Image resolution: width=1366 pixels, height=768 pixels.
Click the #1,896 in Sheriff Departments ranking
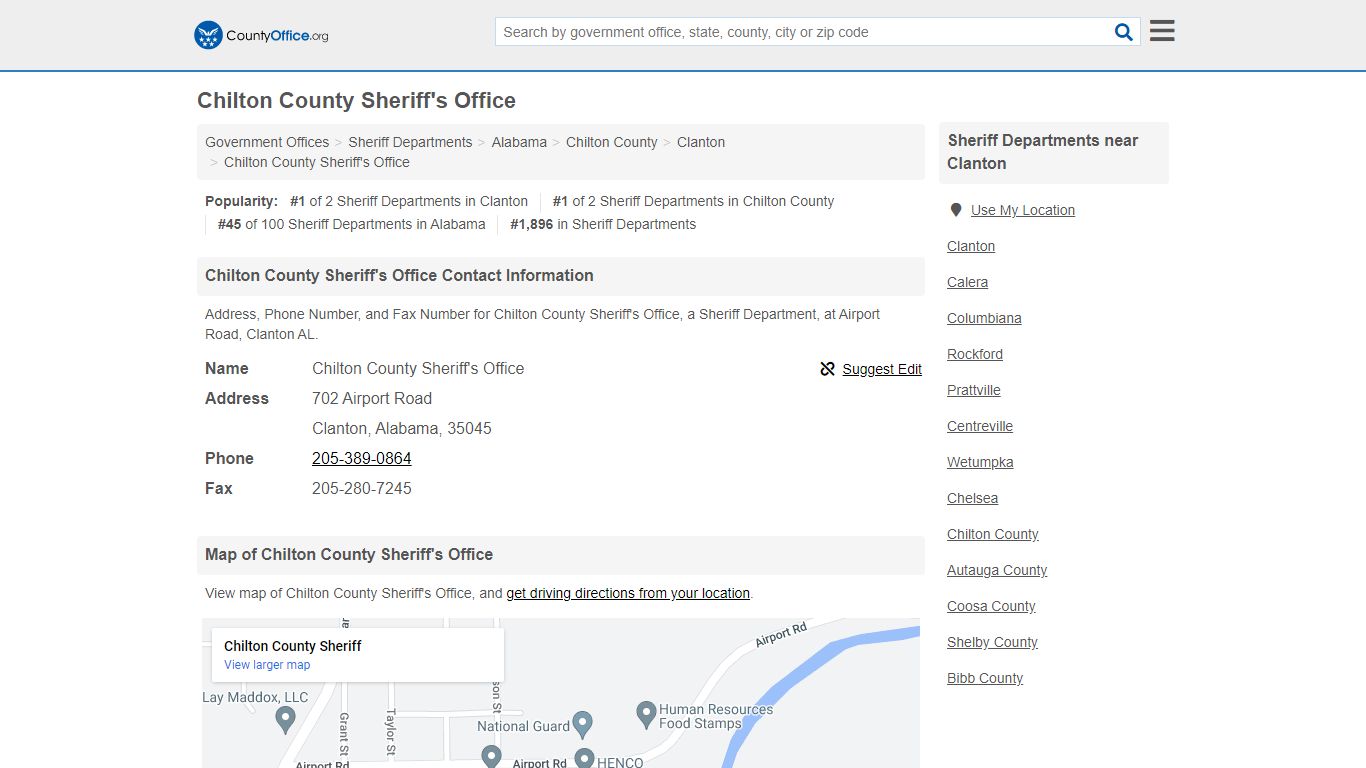tap(603, 224)
